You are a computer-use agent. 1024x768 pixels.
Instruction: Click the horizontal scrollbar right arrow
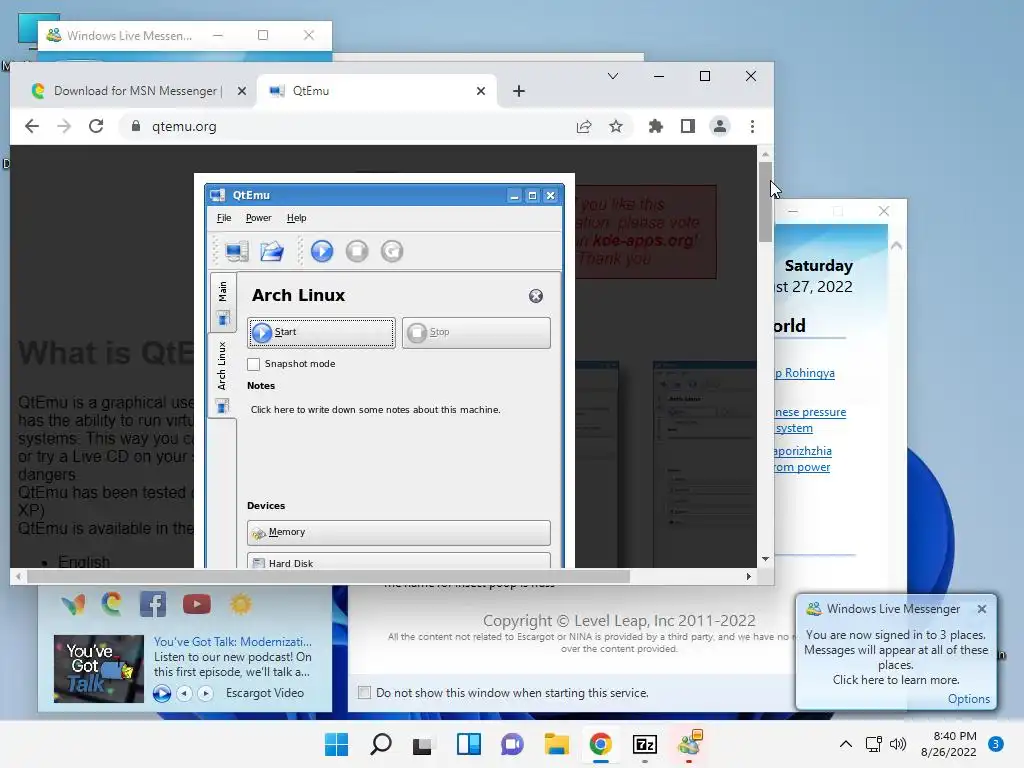click(748, 577)
